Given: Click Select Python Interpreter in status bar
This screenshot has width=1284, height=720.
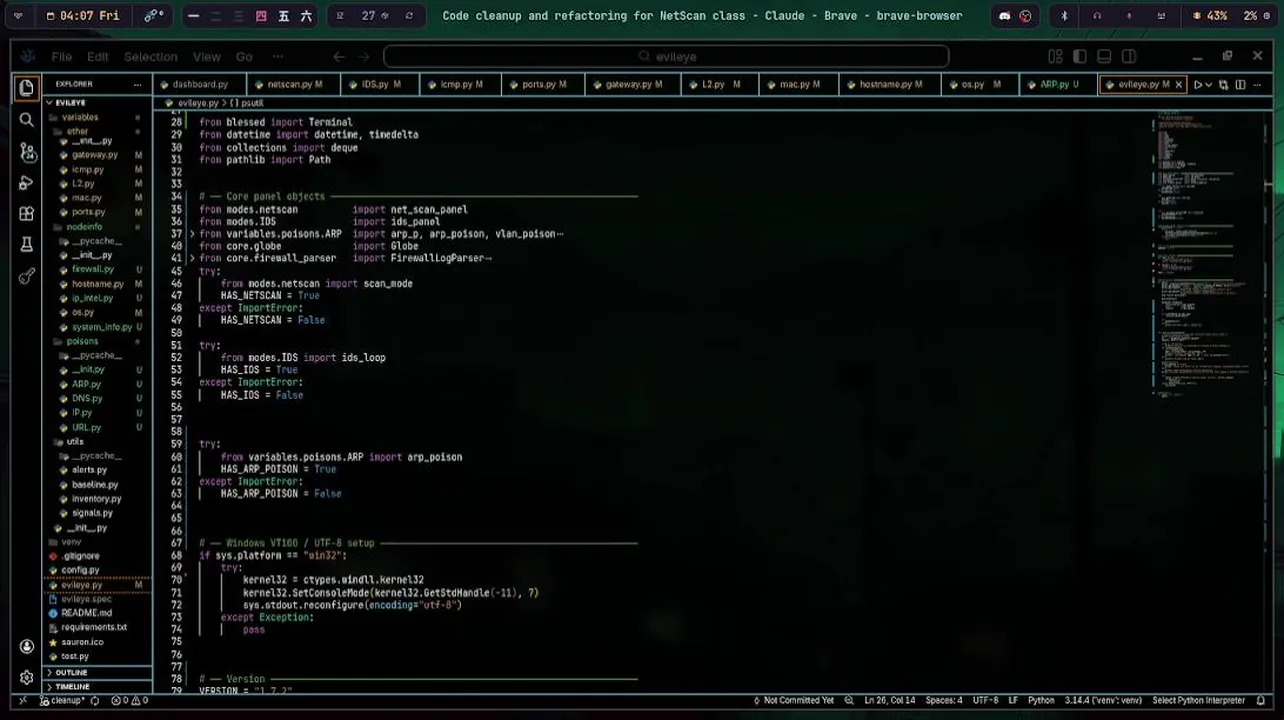Looking at the screenshot, I should click(x=1198, y=700).
